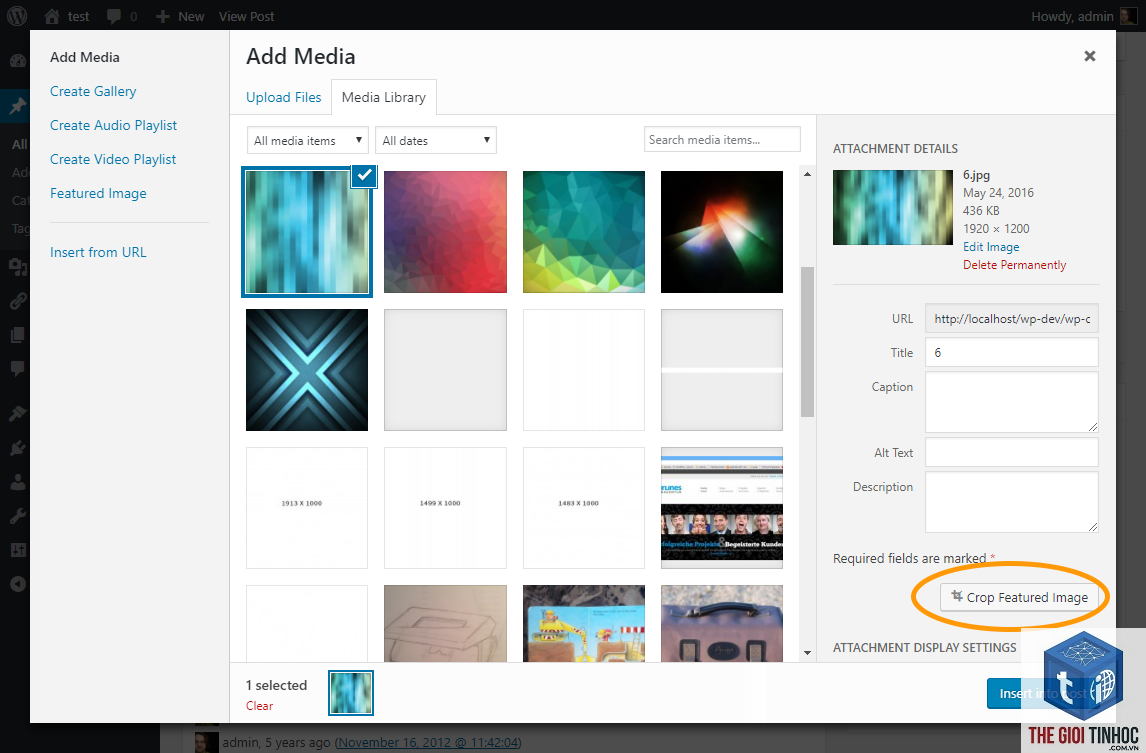Click the Collapse menu arrow icon in the sidebar
1146x753 pixels.
click(x=18, y=584)
